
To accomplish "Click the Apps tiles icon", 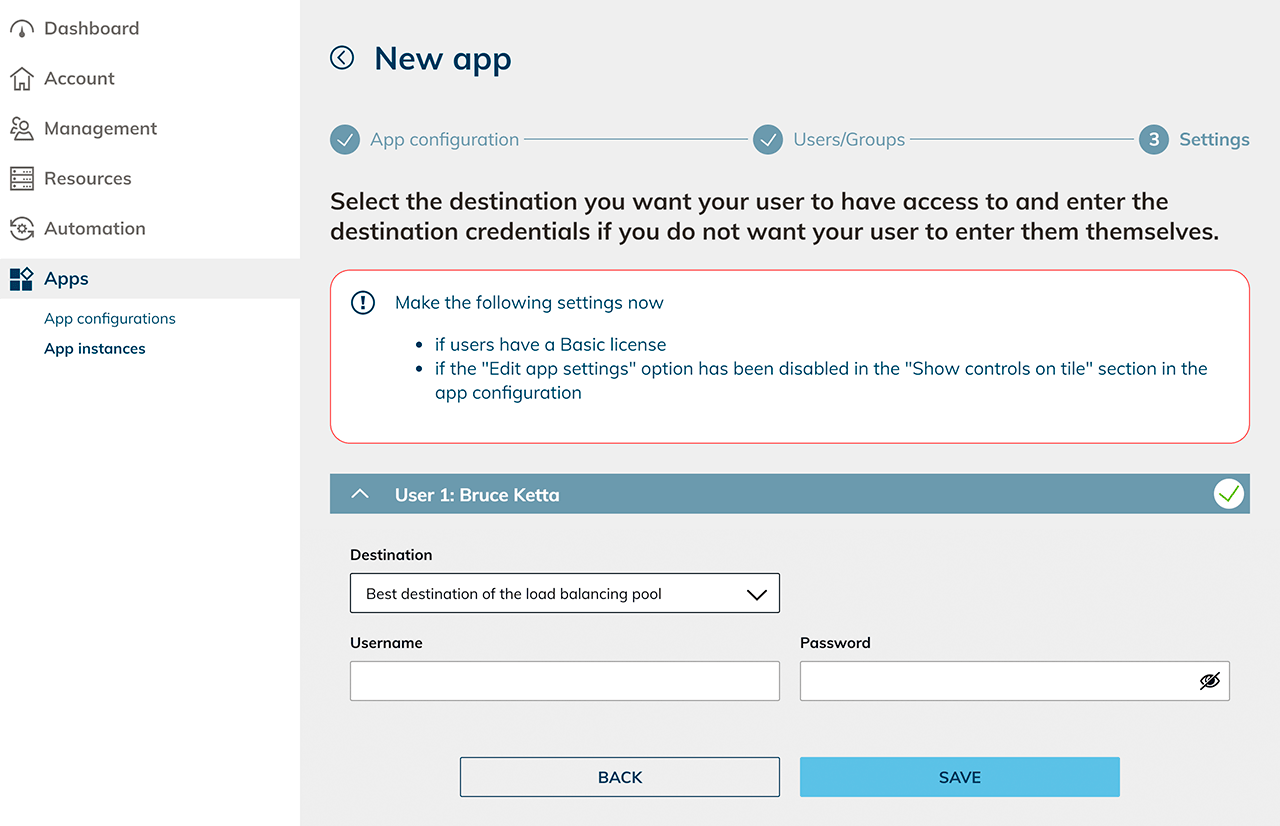I will click(22, 279).
